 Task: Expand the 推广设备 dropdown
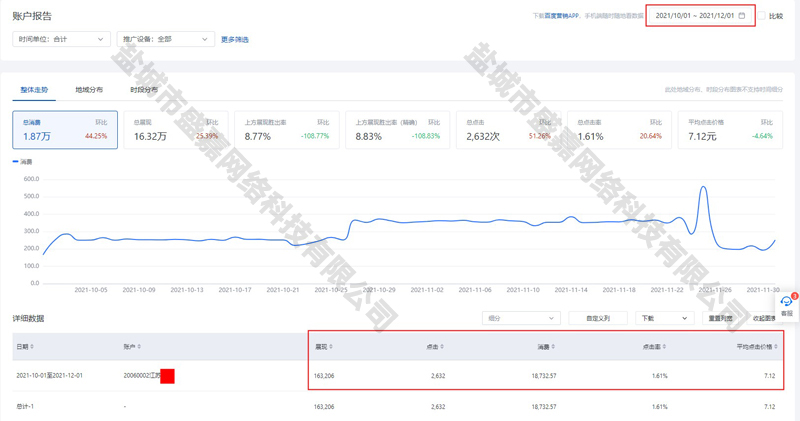coord(165,39)
